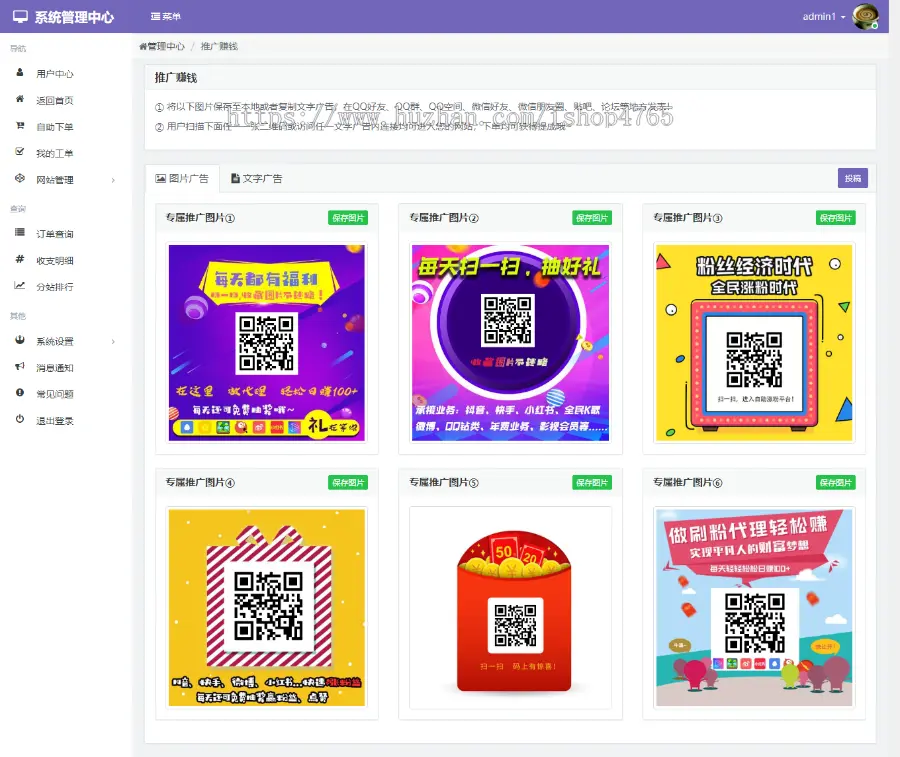Expand the 网站管理 submenu chevron
This screenshot has width=900, height=757.
tap(113, 180)
